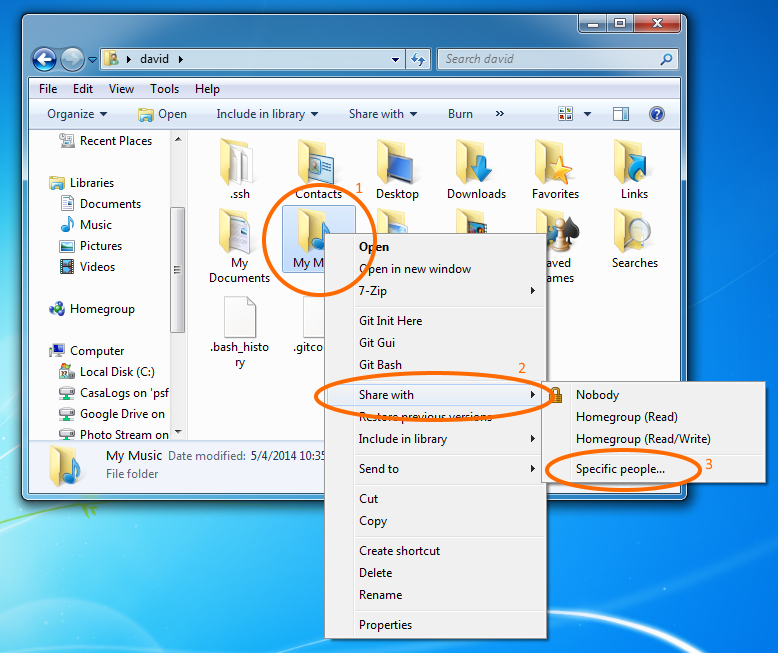Select Local Disk (C:) in sidebar
The width and height of the screenshot is (778, 653).
107,372
